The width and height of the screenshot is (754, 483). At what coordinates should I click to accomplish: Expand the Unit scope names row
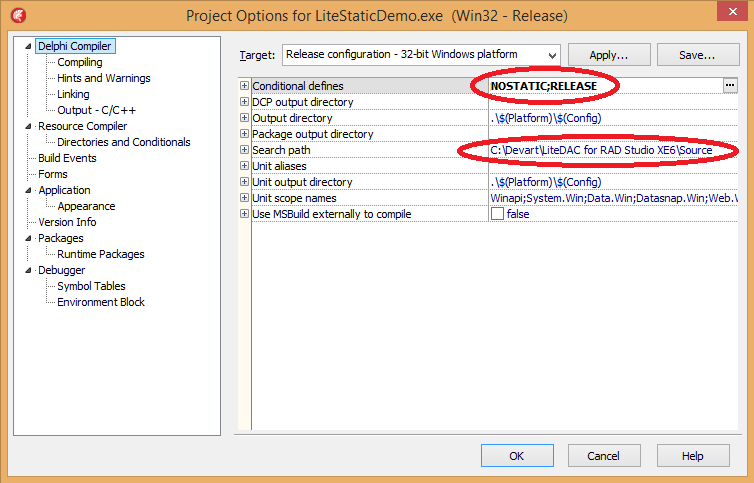coord(244,198)
